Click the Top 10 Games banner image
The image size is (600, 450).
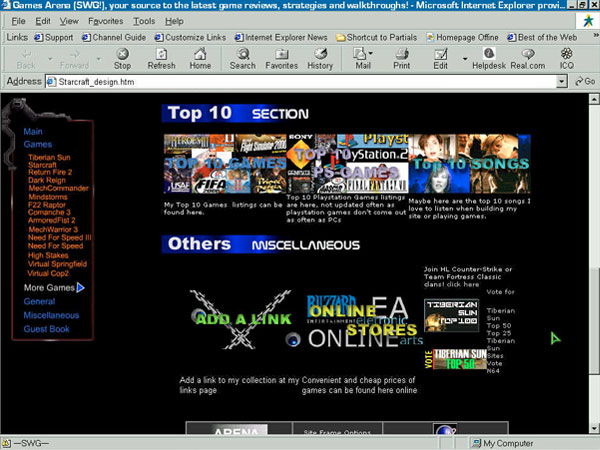[225, 164]
